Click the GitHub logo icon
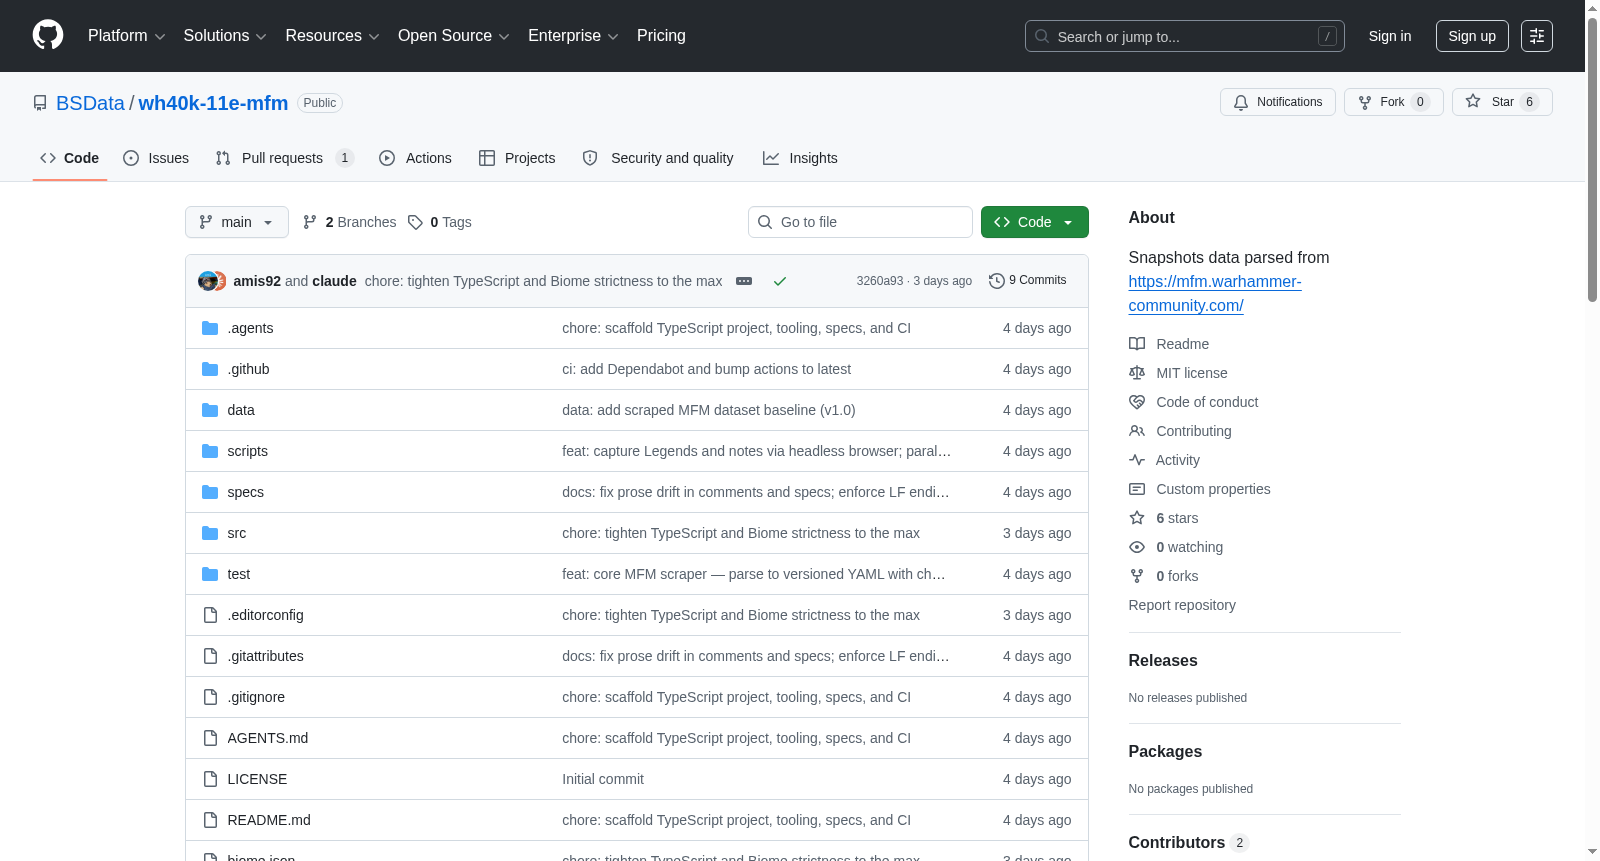The height and width of the screenshot is (861, 1600). click(48, 36)
